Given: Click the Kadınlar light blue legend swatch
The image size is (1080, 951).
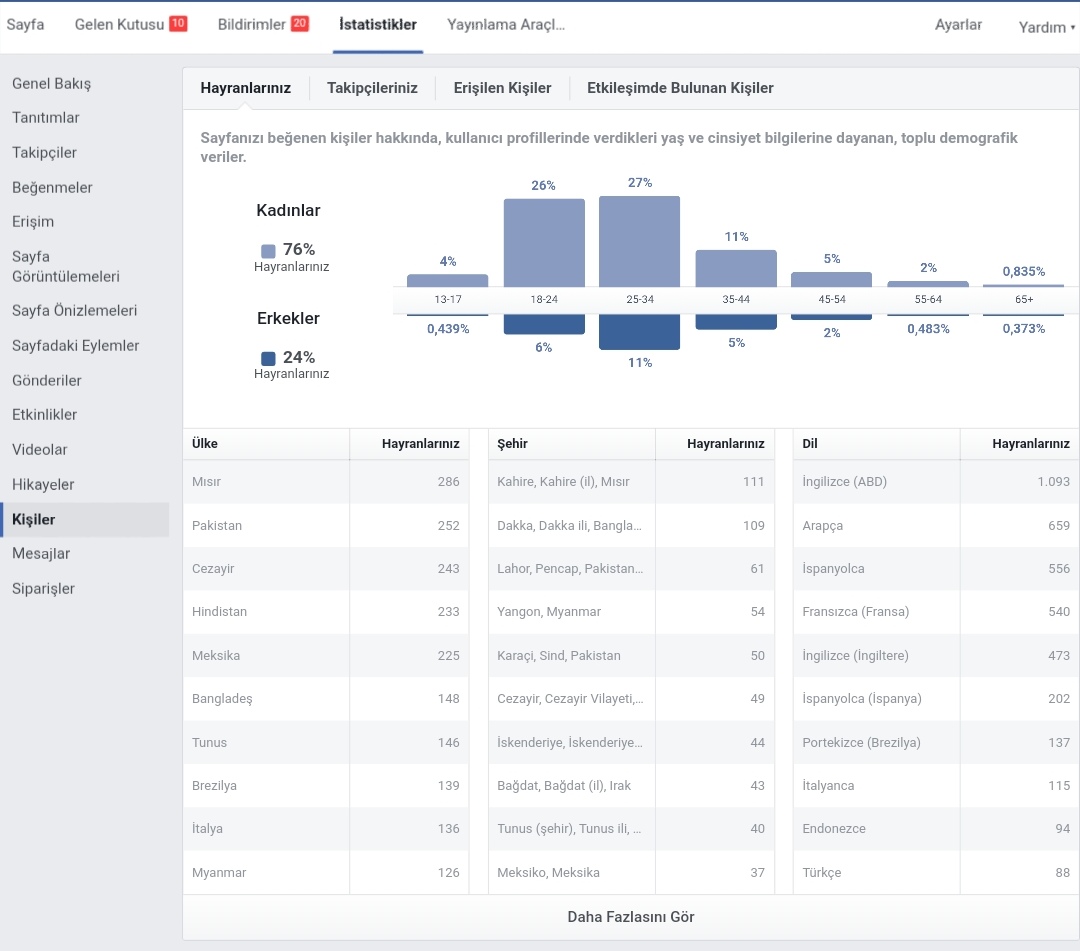Looking at the screenshot, I should [268, 251].
